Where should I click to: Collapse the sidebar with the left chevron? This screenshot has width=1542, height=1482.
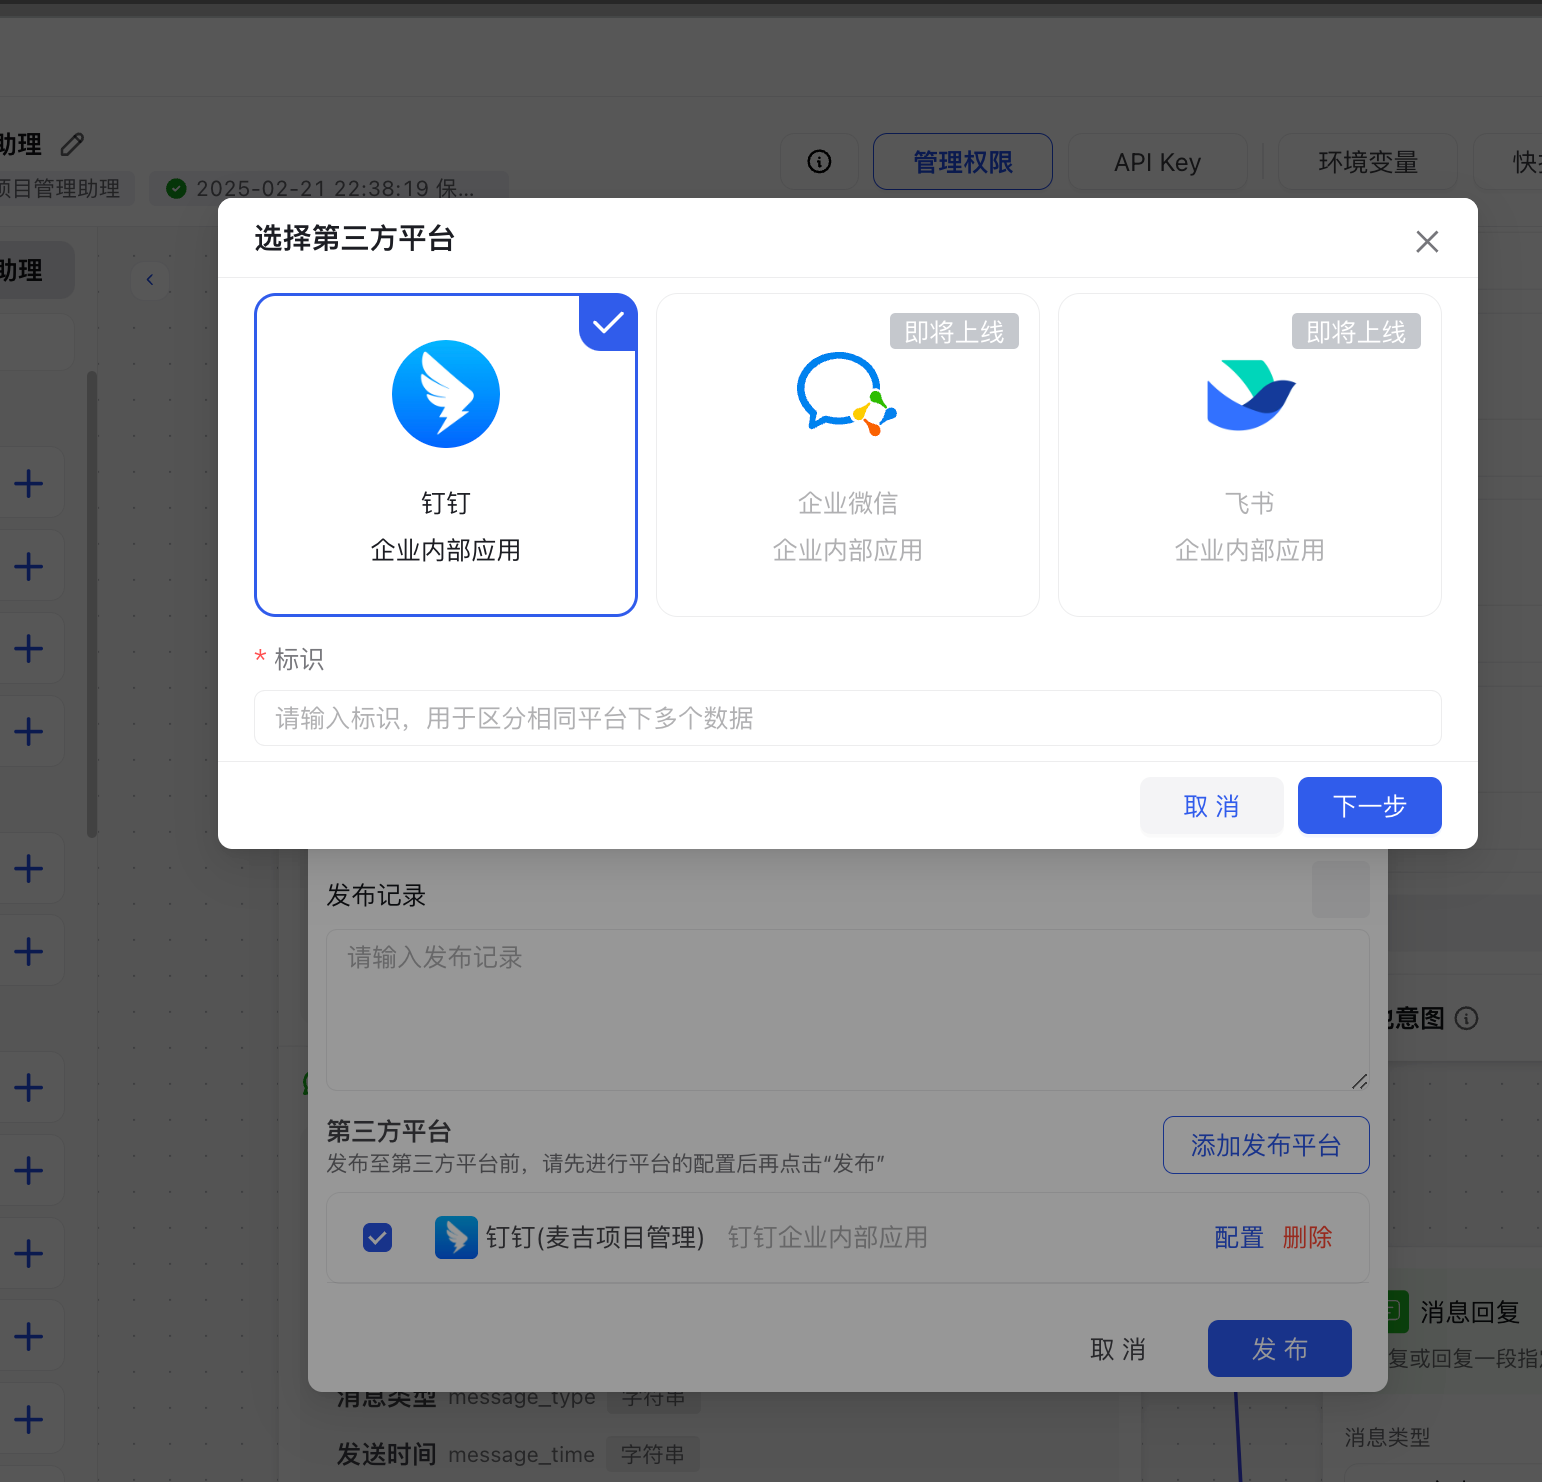[150, 279]
